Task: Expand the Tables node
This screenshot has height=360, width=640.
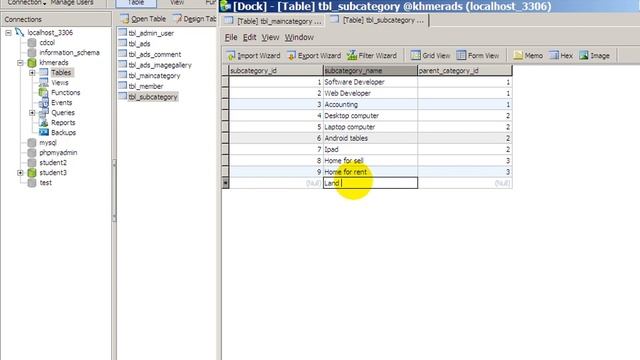Action: pos(32,73)
